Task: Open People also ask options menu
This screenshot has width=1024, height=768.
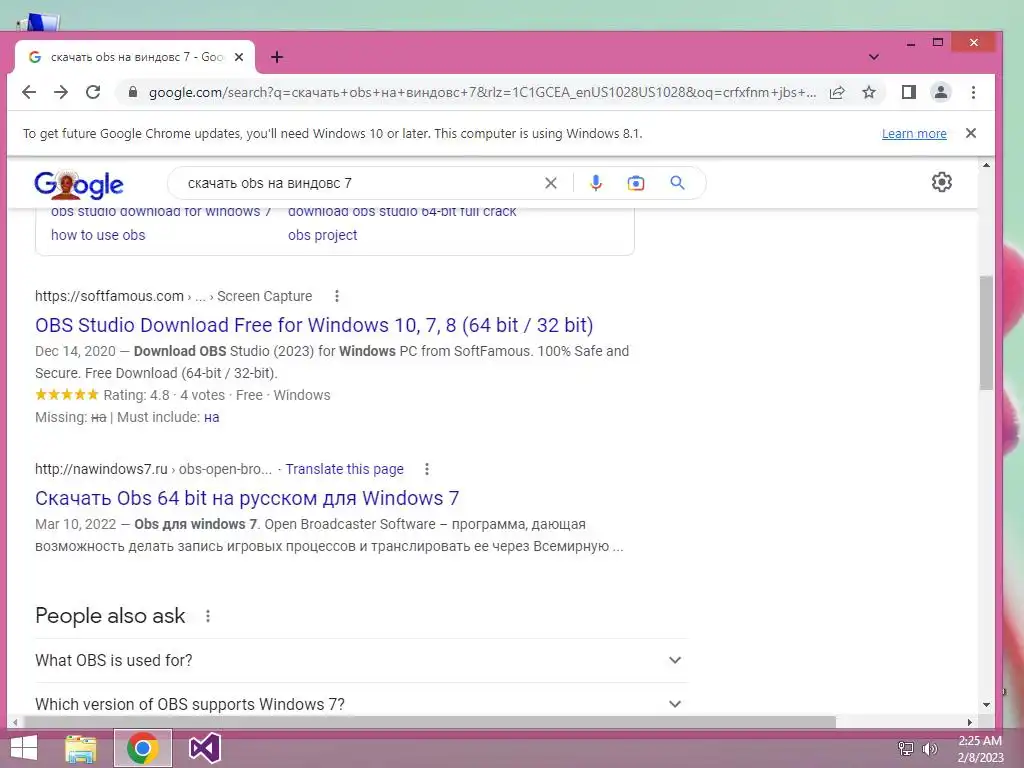Action: tap(208, 616)
